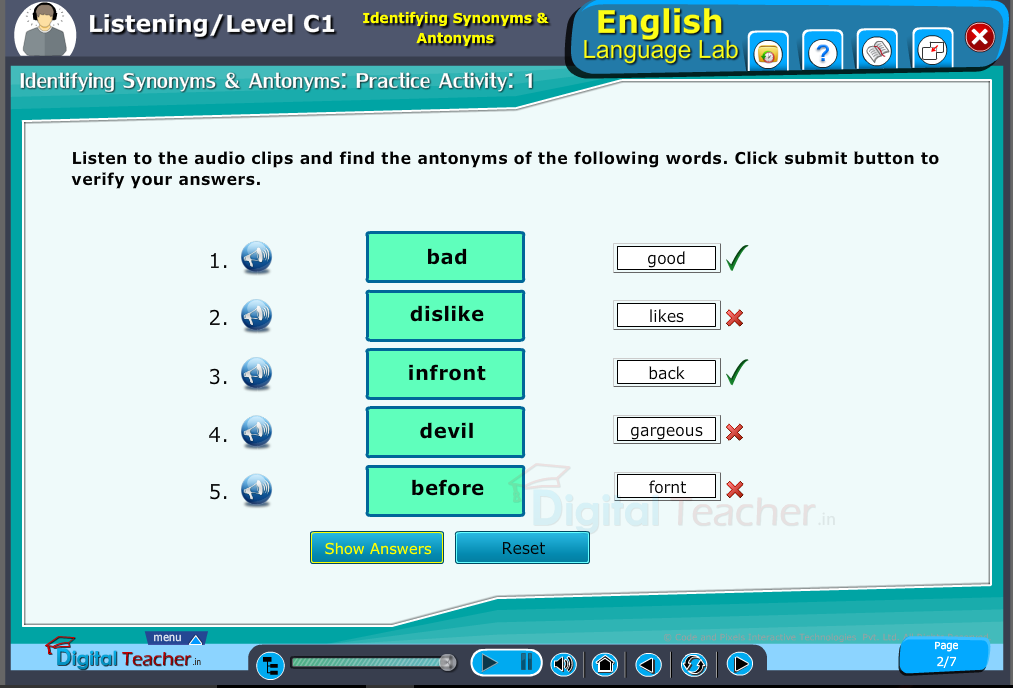This screenshot has width=1013, height=688.
Task: Listen to audio clip for 'before'
Action: coord(256,490)
